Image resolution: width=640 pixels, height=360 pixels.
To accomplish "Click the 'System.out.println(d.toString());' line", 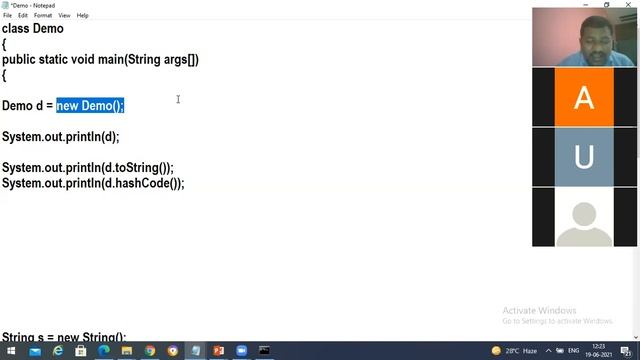I will coord(88,168).
